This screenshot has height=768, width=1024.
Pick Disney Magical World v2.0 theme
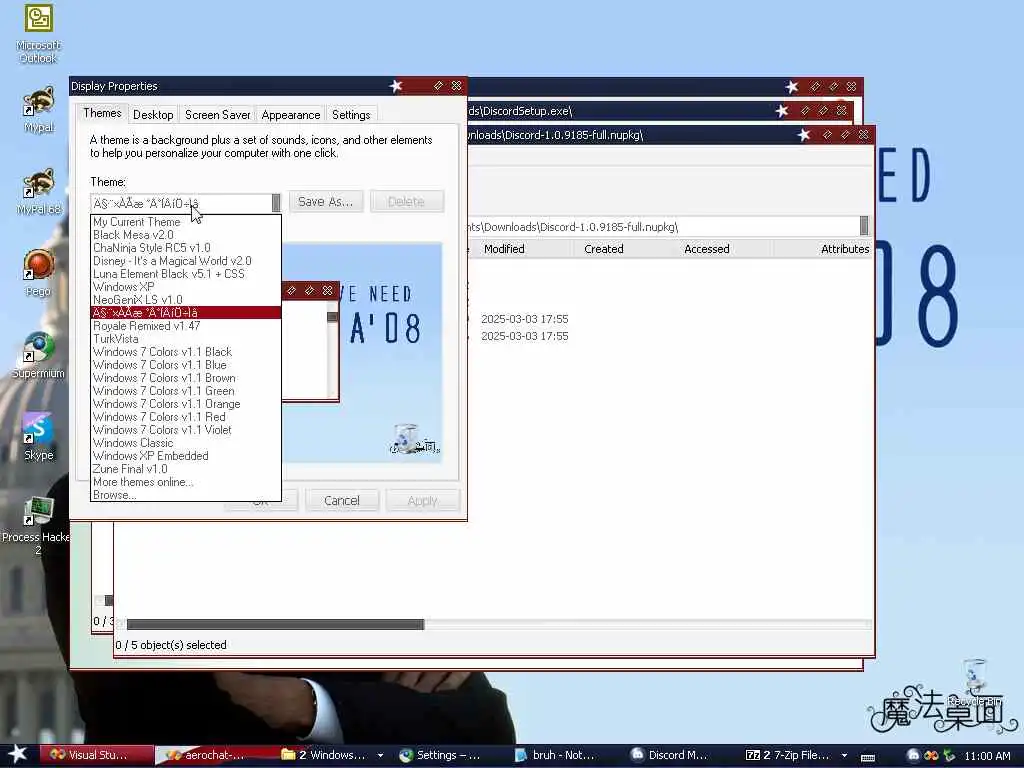coord(185,261)
